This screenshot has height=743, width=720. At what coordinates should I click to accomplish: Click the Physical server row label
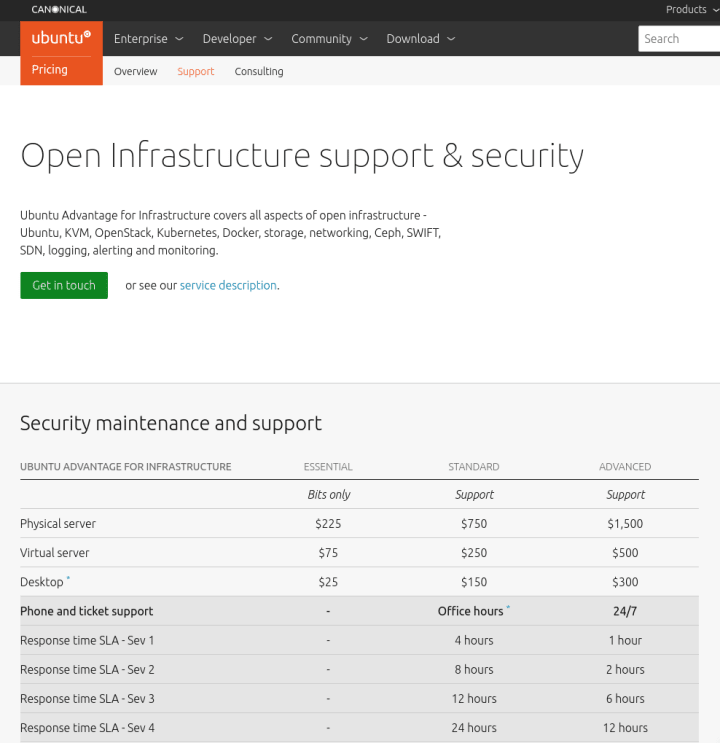[58, 524]
